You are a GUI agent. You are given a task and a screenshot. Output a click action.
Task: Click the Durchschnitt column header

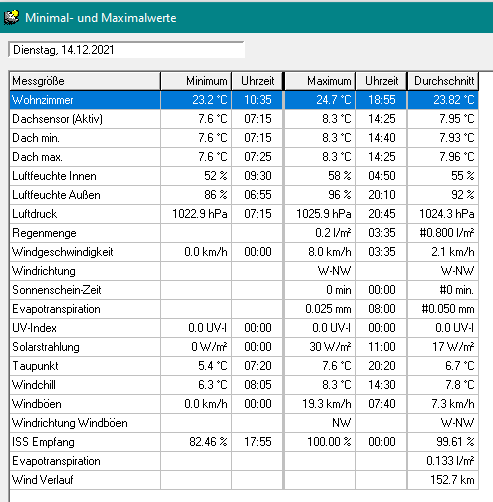click(443, 81)
